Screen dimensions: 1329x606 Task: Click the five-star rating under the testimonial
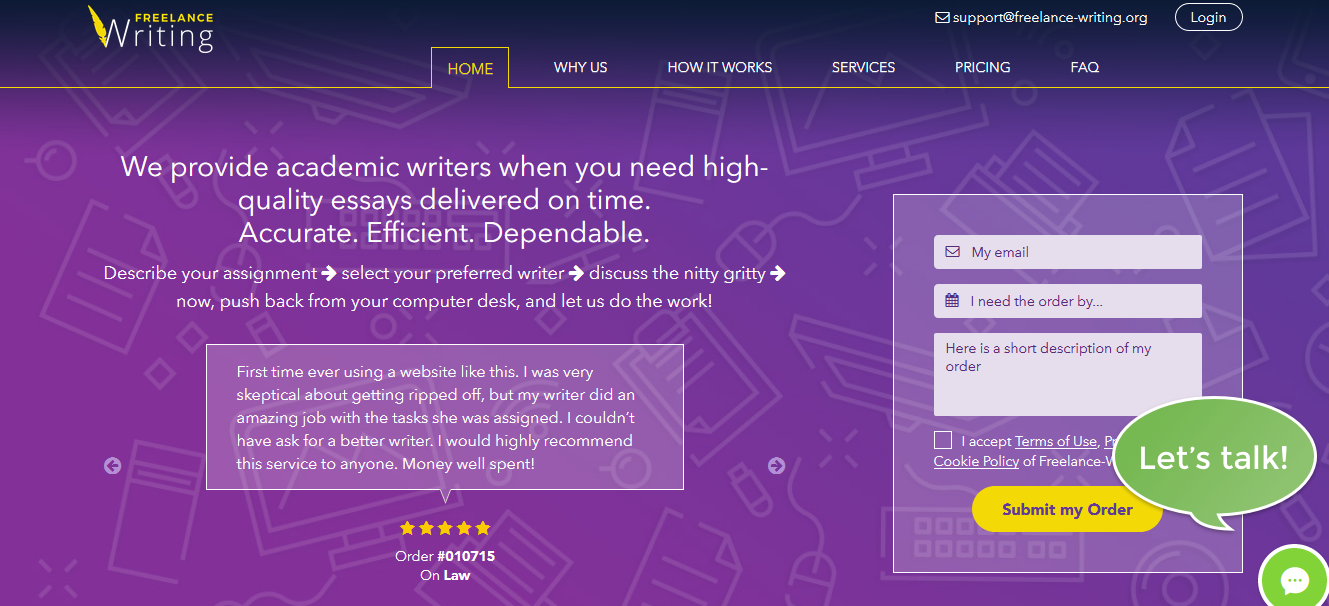point(445,528)
